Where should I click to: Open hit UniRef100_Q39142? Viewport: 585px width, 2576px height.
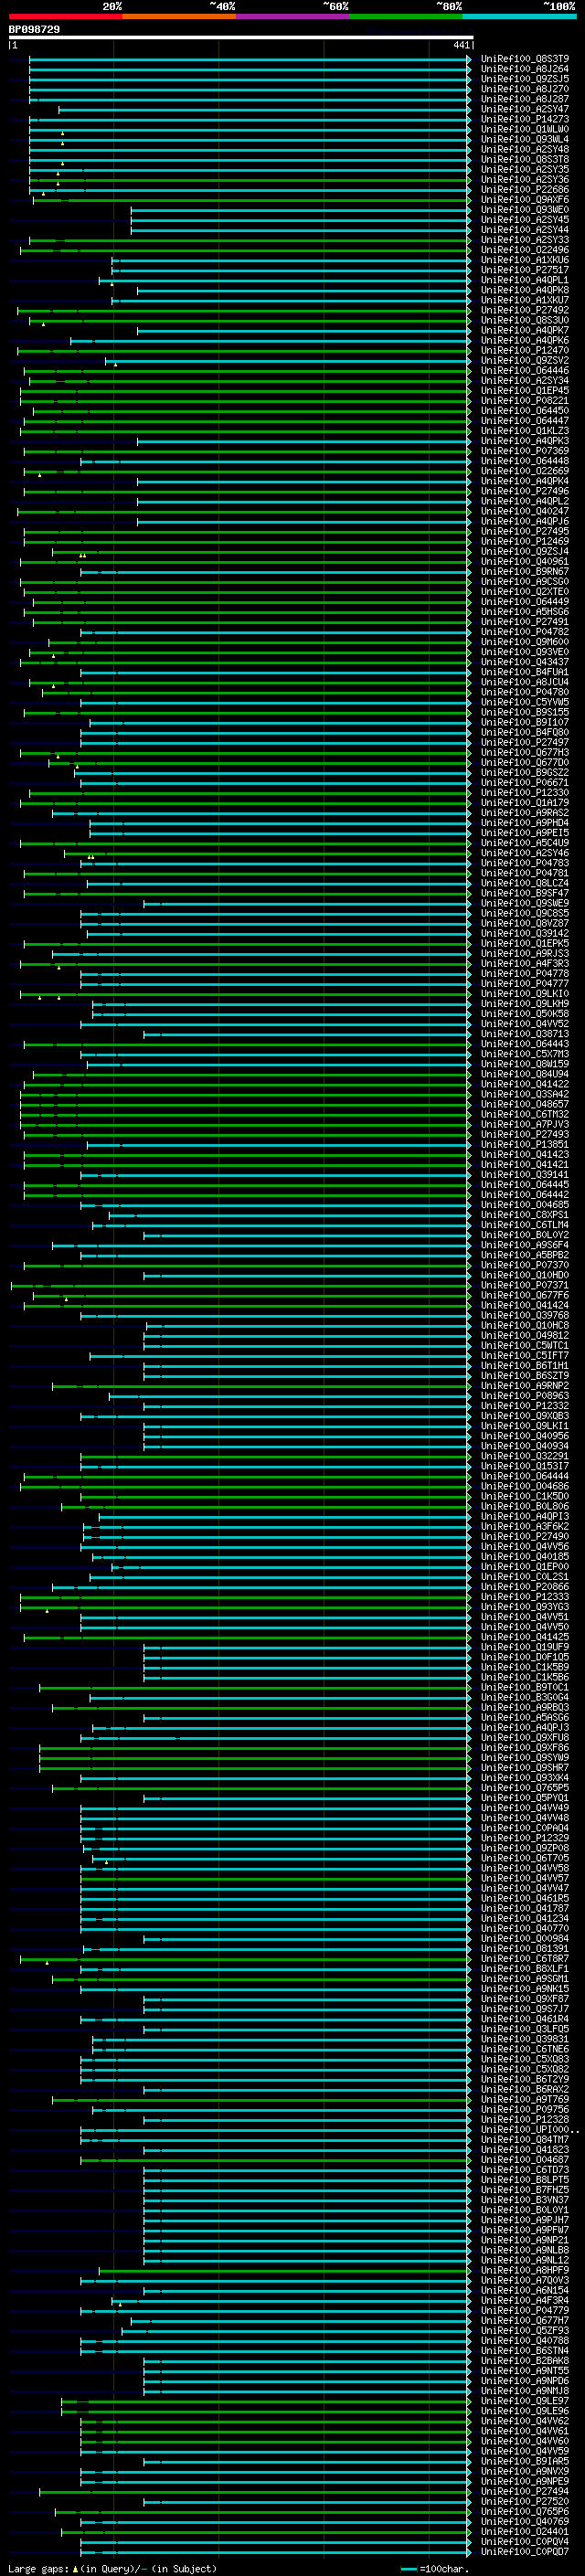[x=525, y=934]
